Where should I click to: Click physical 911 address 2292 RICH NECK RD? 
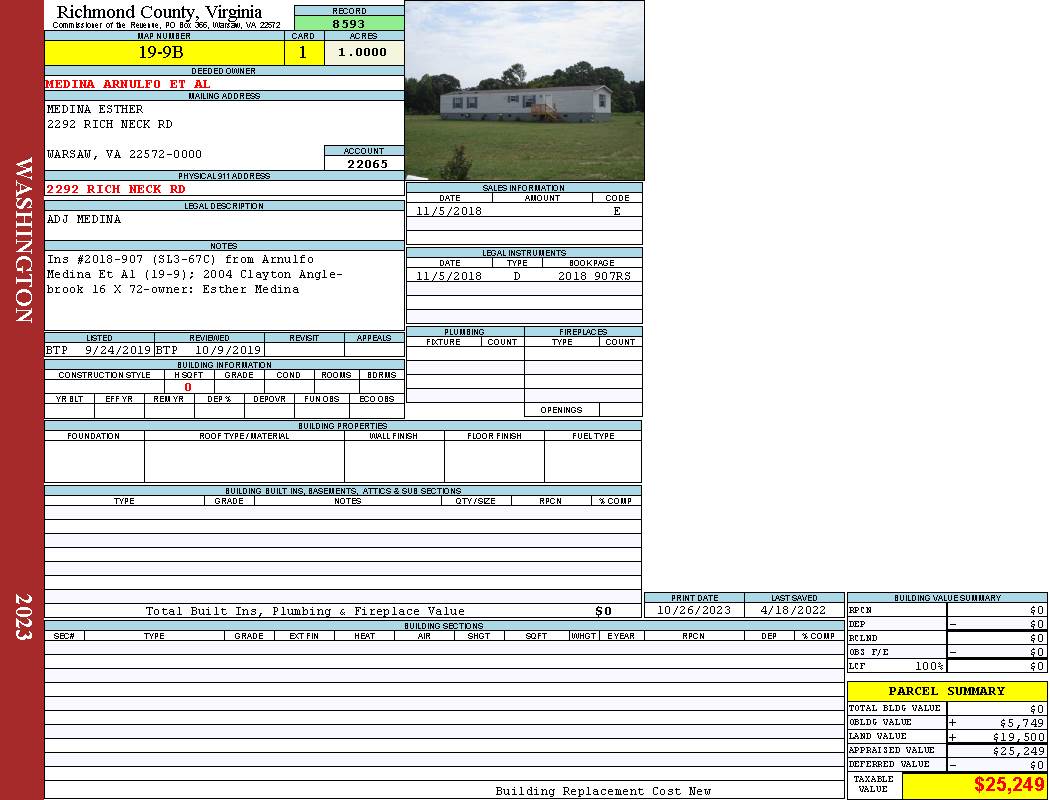(116, 189)
